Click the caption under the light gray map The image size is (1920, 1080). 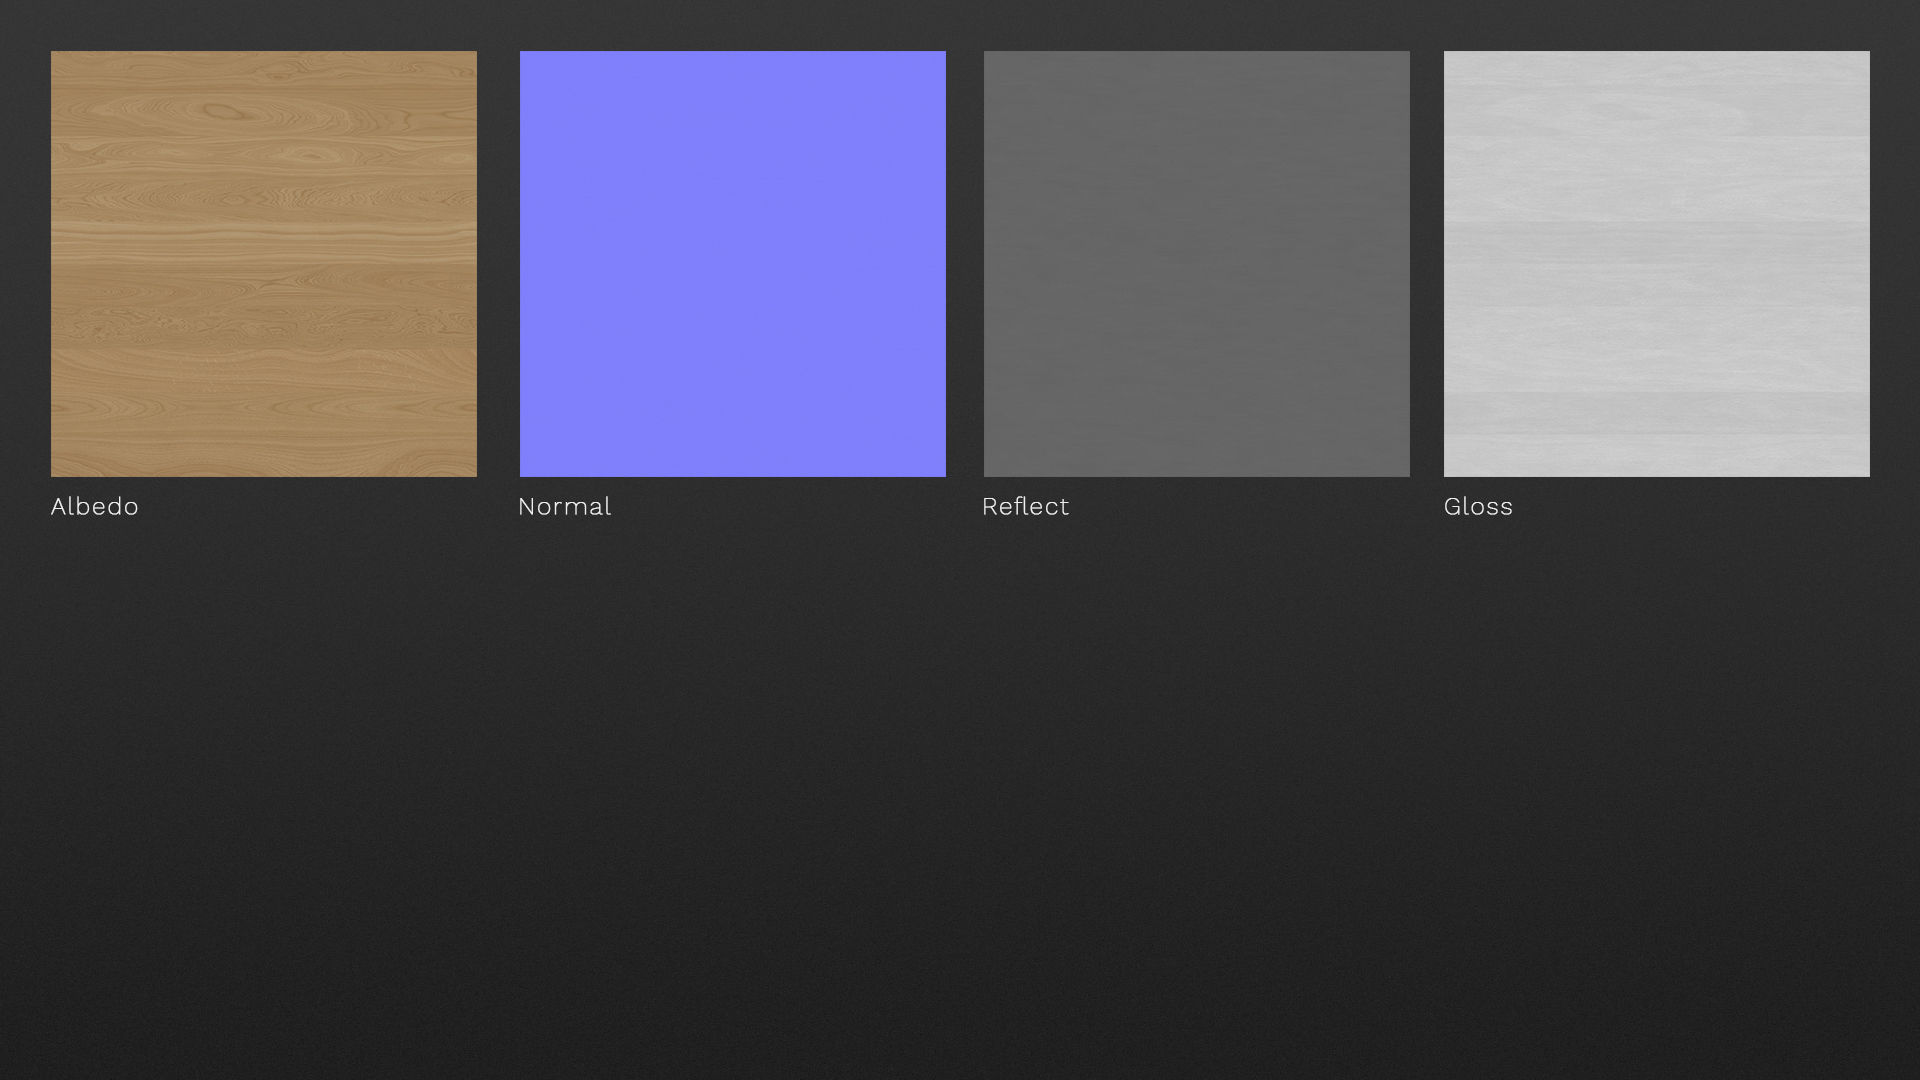click(1478, 507)
